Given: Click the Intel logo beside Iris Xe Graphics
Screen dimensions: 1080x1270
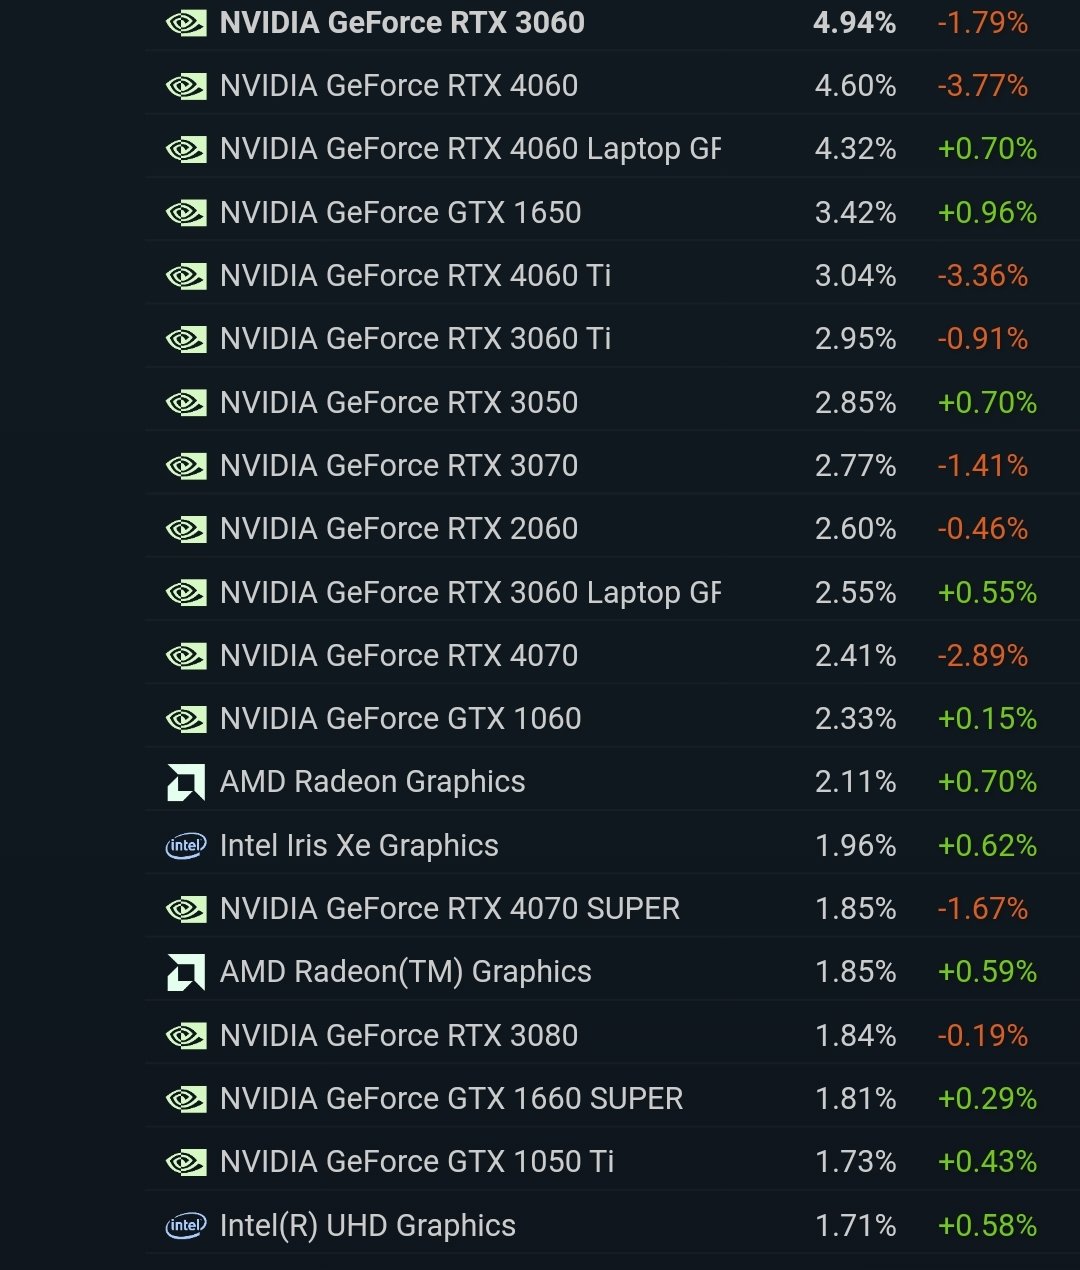Looking at the screenshot, I should (x=186, y=846).
